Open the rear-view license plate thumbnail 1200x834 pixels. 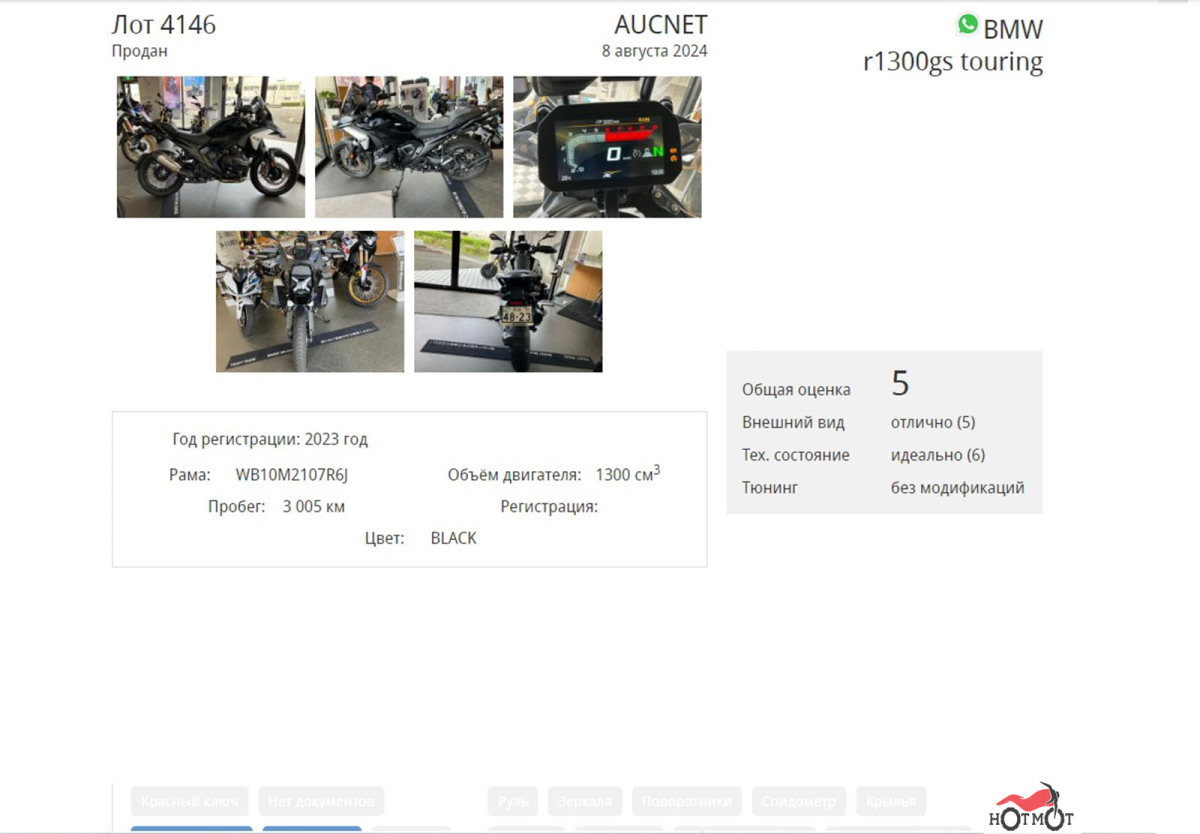click(x=508, y=301)
